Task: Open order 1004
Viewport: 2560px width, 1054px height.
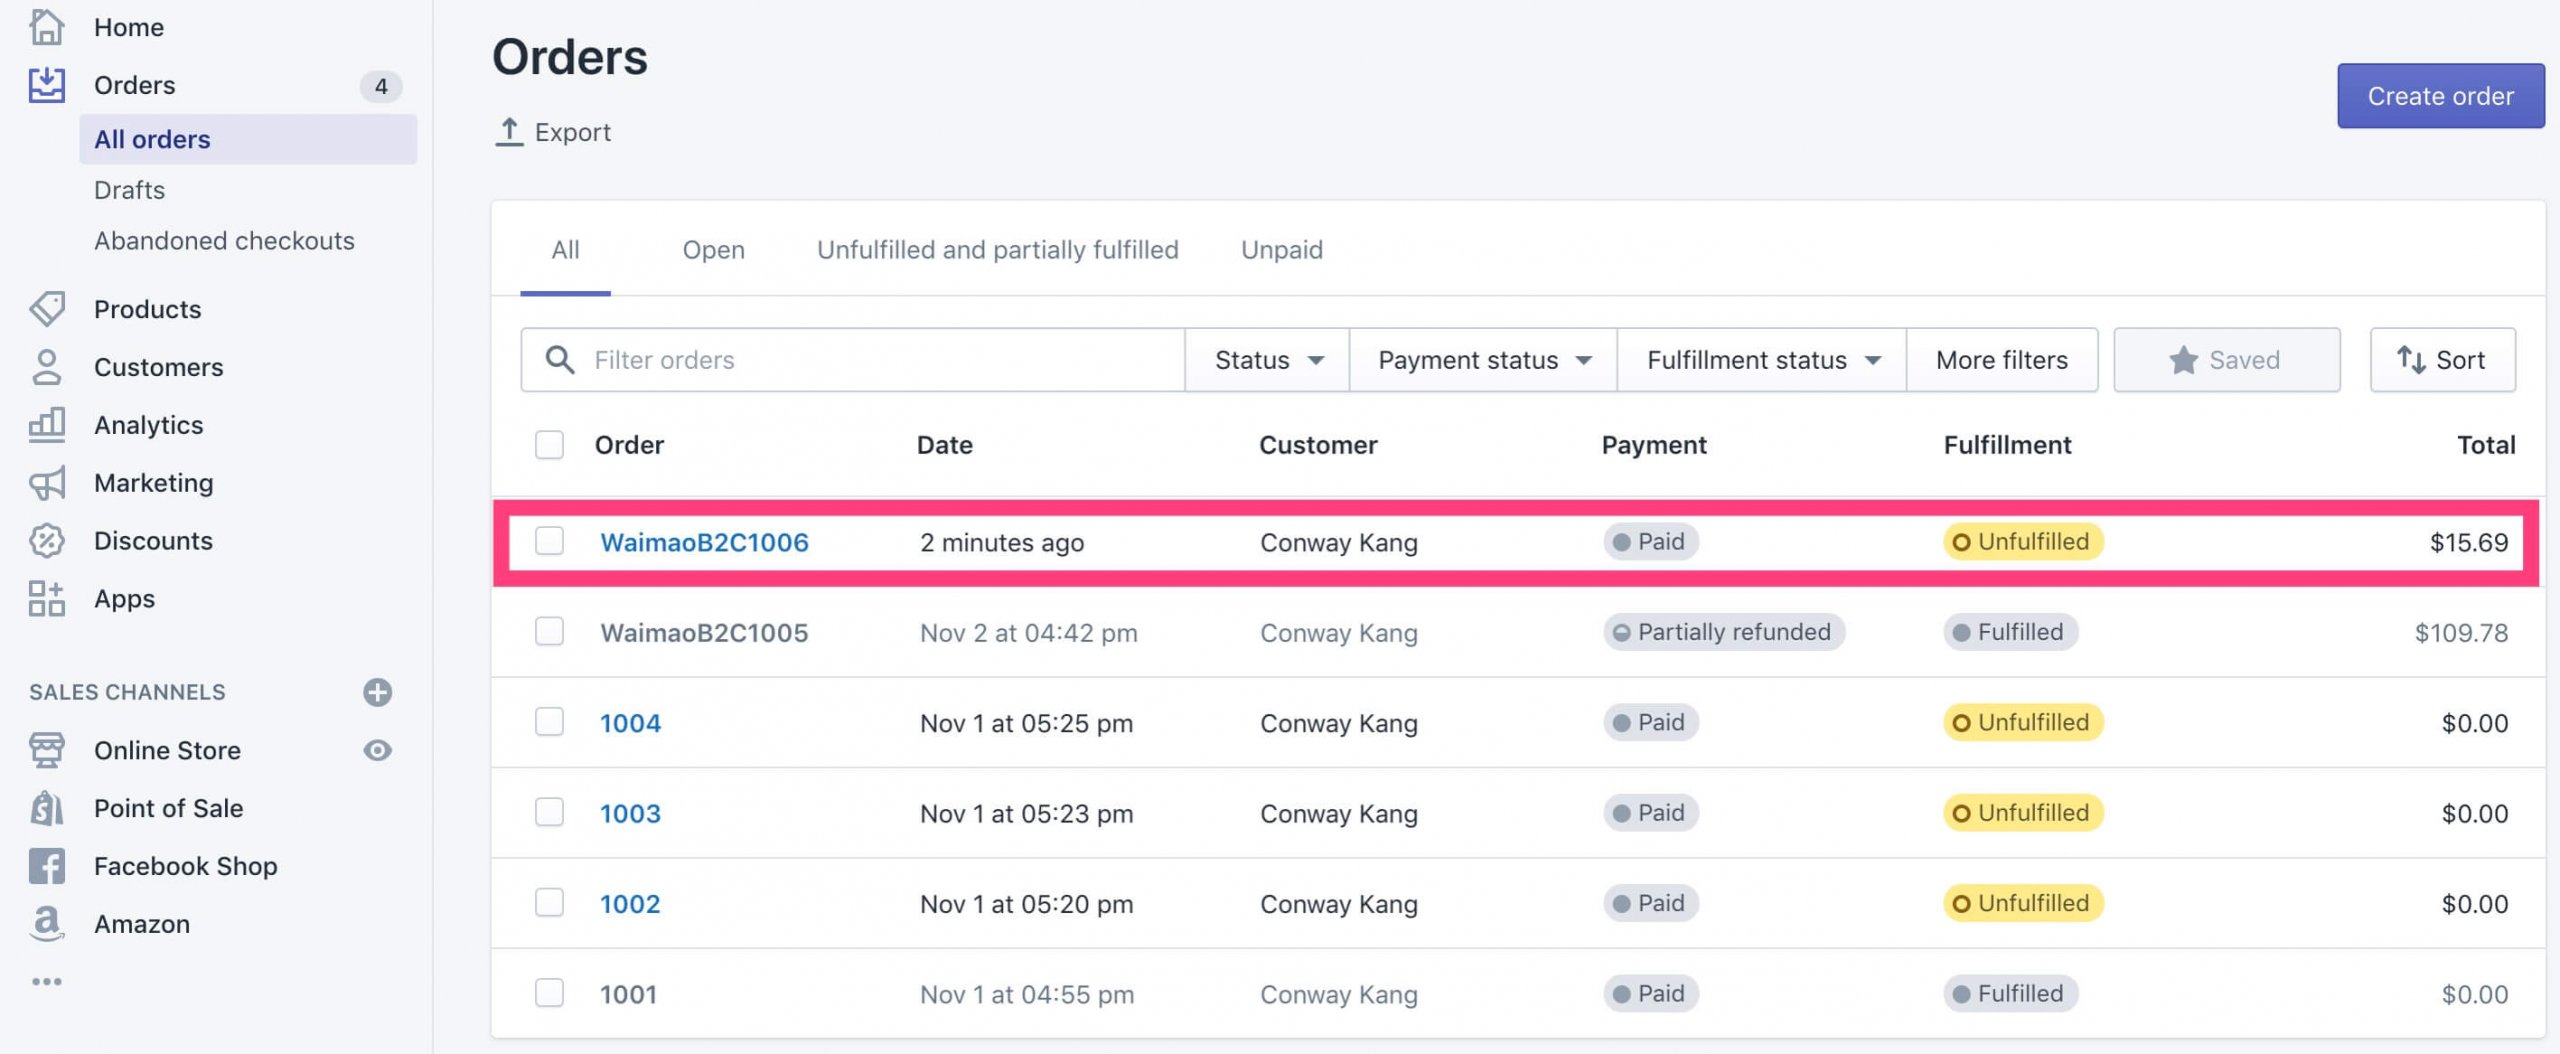Action: coord(630,723)
